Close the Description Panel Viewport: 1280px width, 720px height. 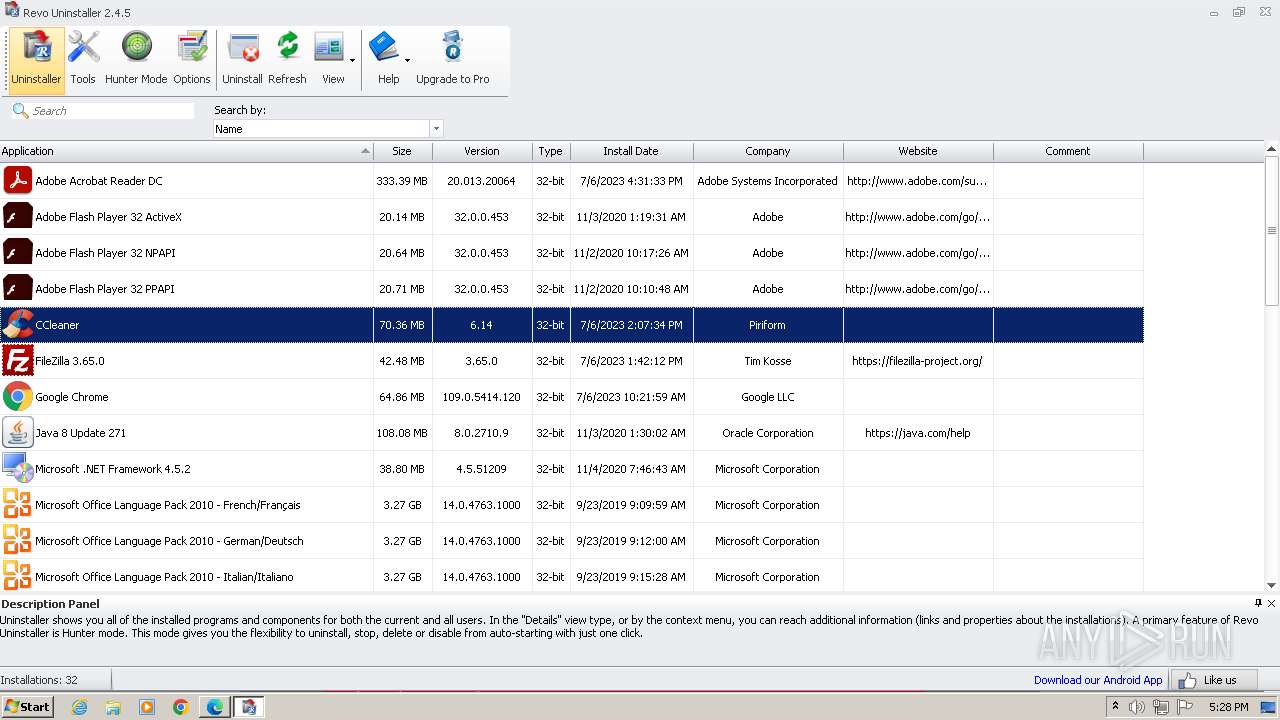(1272, 603)
